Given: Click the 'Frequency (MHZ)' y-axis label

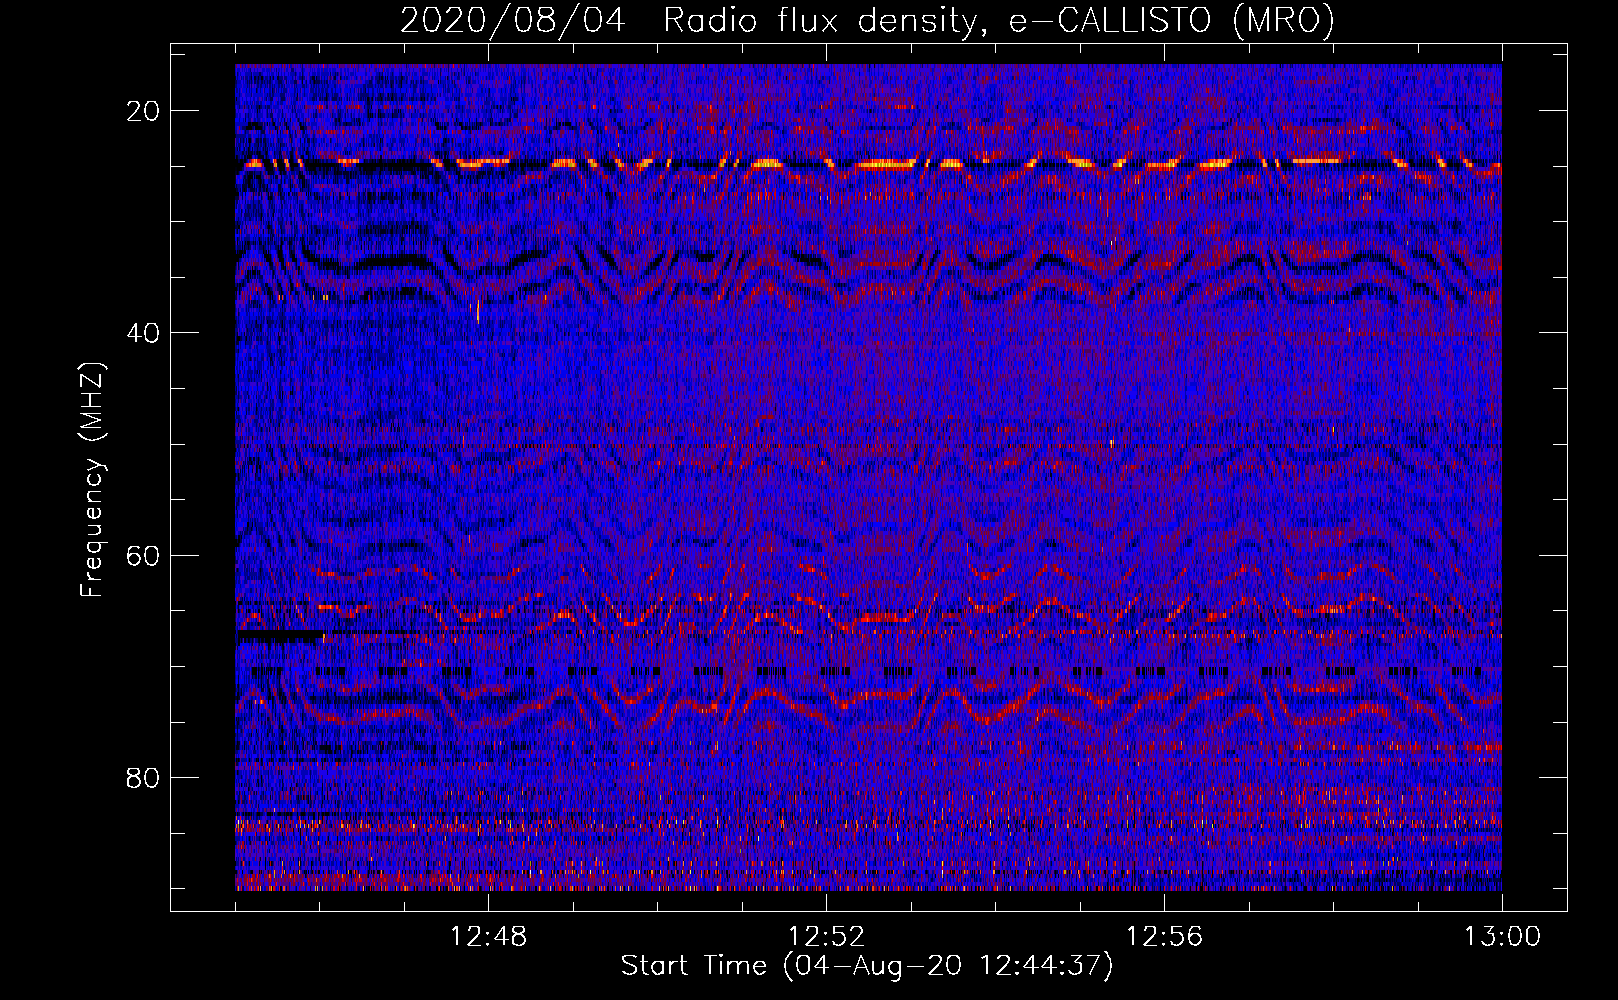Looking at the screenshot, I should [x=92, y=480].
